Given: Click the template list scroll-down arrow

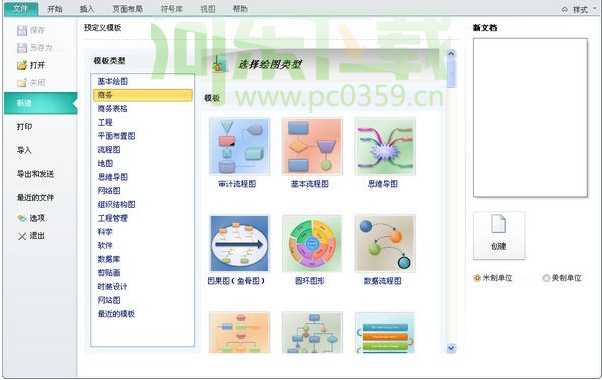Looking at the screenshot, I should click(451, 348).
